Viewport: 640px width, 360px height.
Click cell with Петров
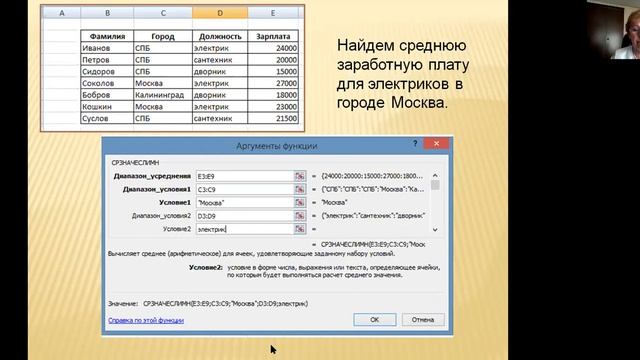coord(107,60)
